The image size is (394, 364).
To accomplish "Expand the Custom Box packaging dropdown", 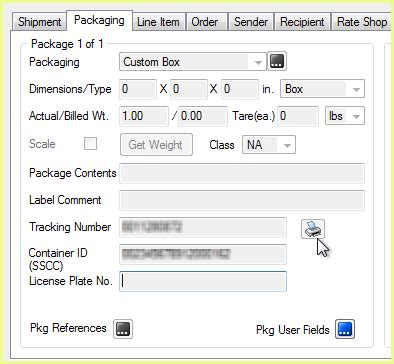I will [193, 62].
